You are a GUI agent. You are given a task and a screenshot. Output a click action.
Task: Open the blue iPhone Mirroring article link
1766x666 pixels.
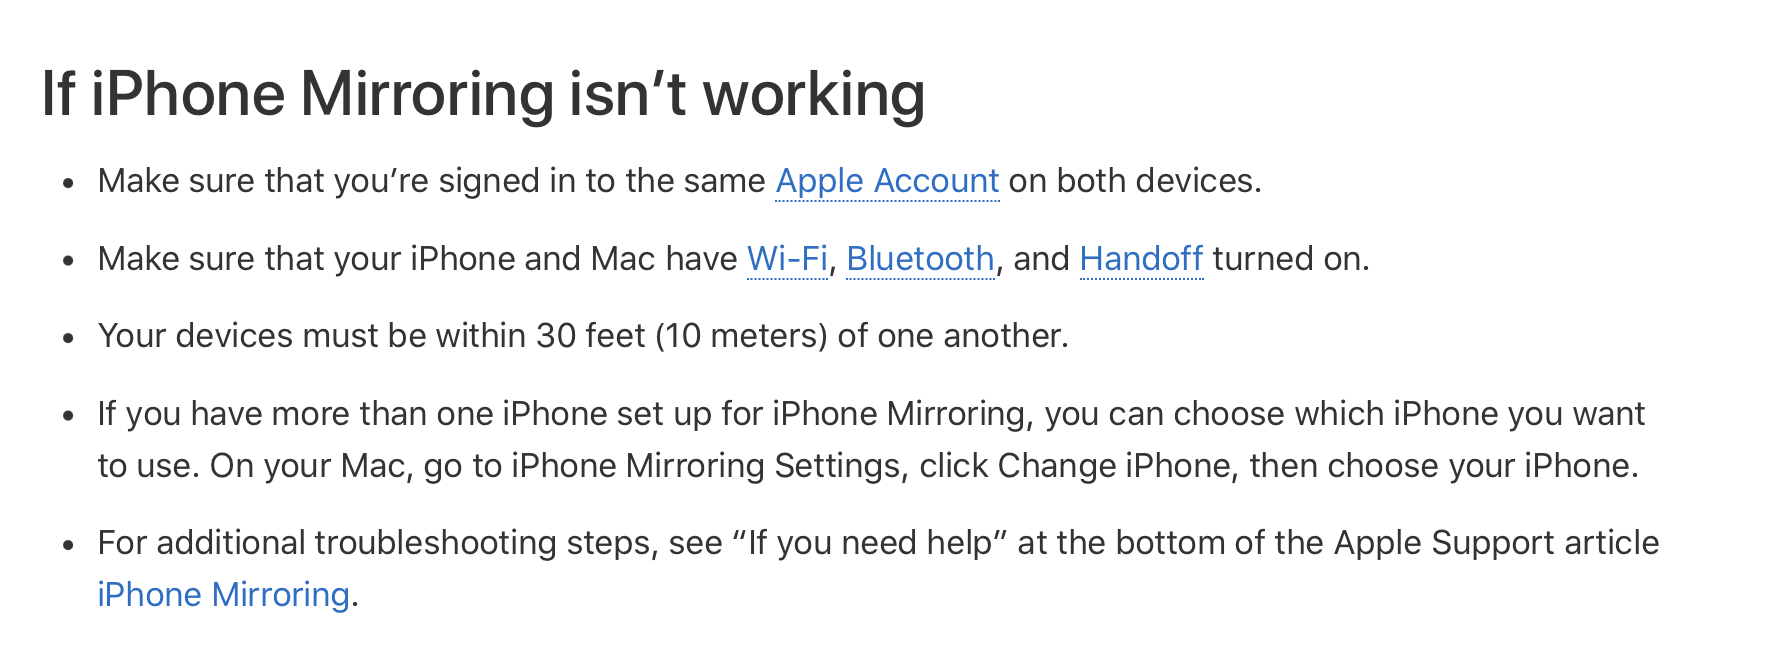[x=223, y=595]
